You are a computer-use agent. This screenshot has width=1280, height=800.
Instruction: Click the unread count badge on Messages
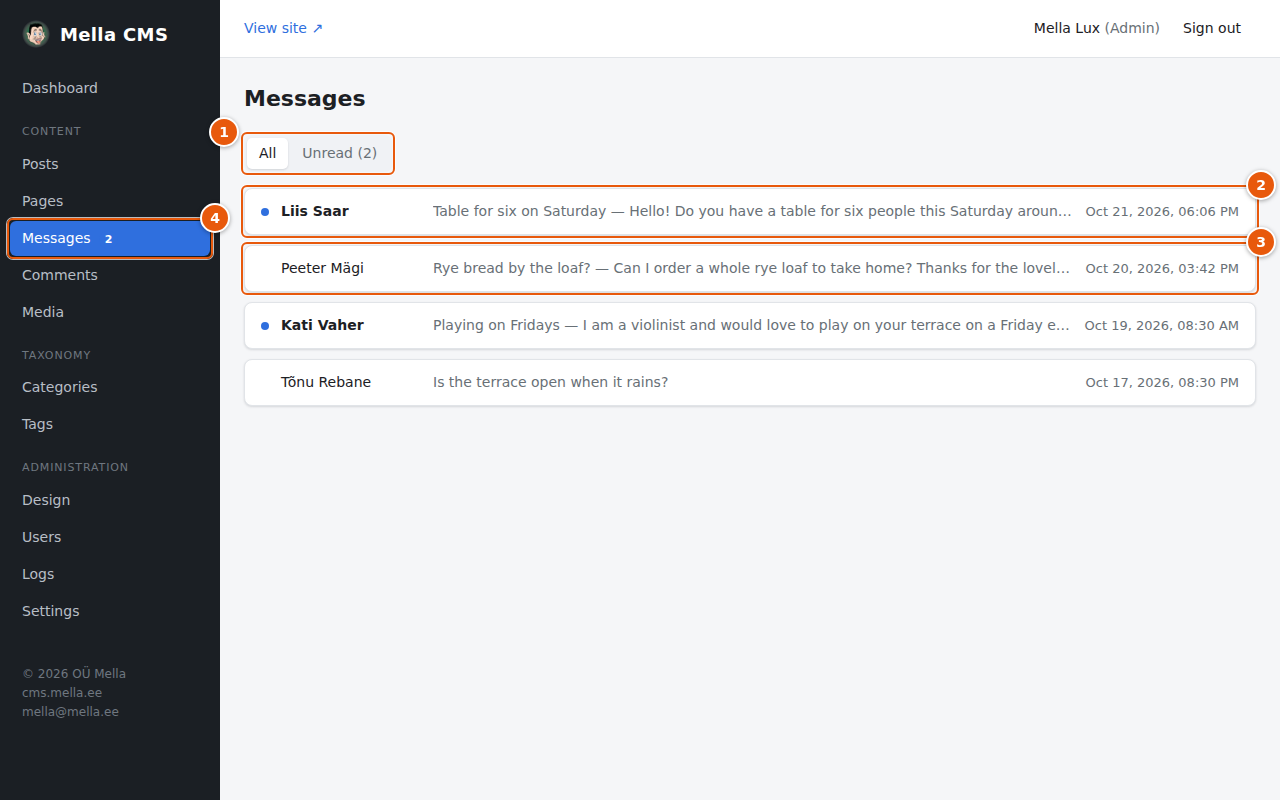point(109,239)
